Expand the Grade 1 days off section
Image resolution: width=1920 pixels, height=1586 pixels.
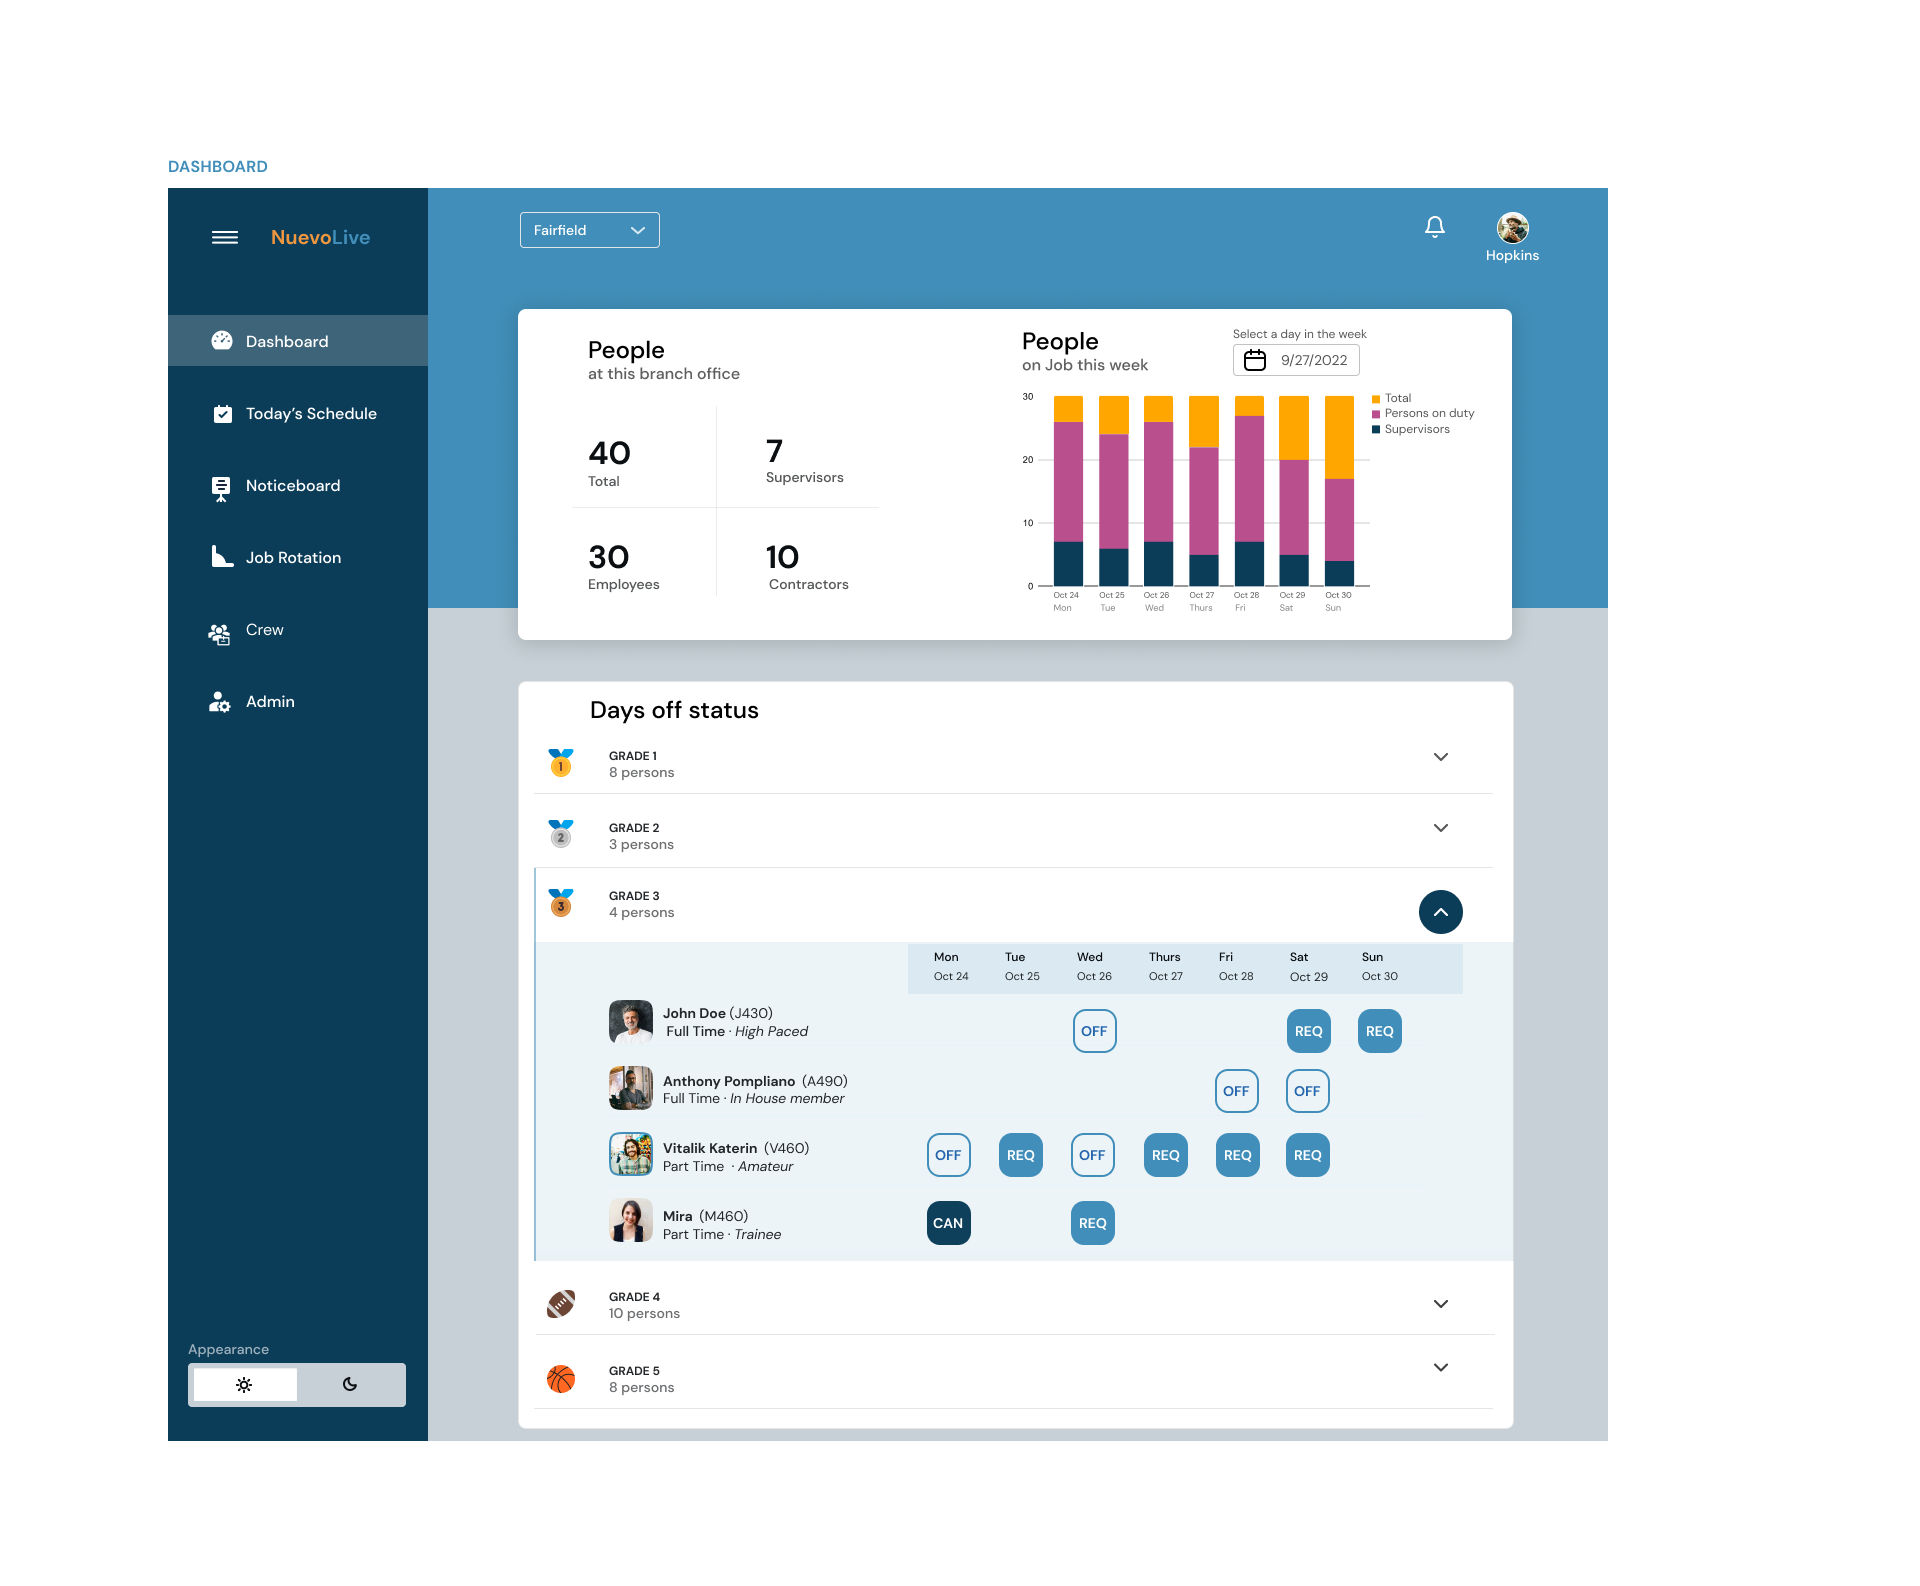click(x=1440, y=757)
